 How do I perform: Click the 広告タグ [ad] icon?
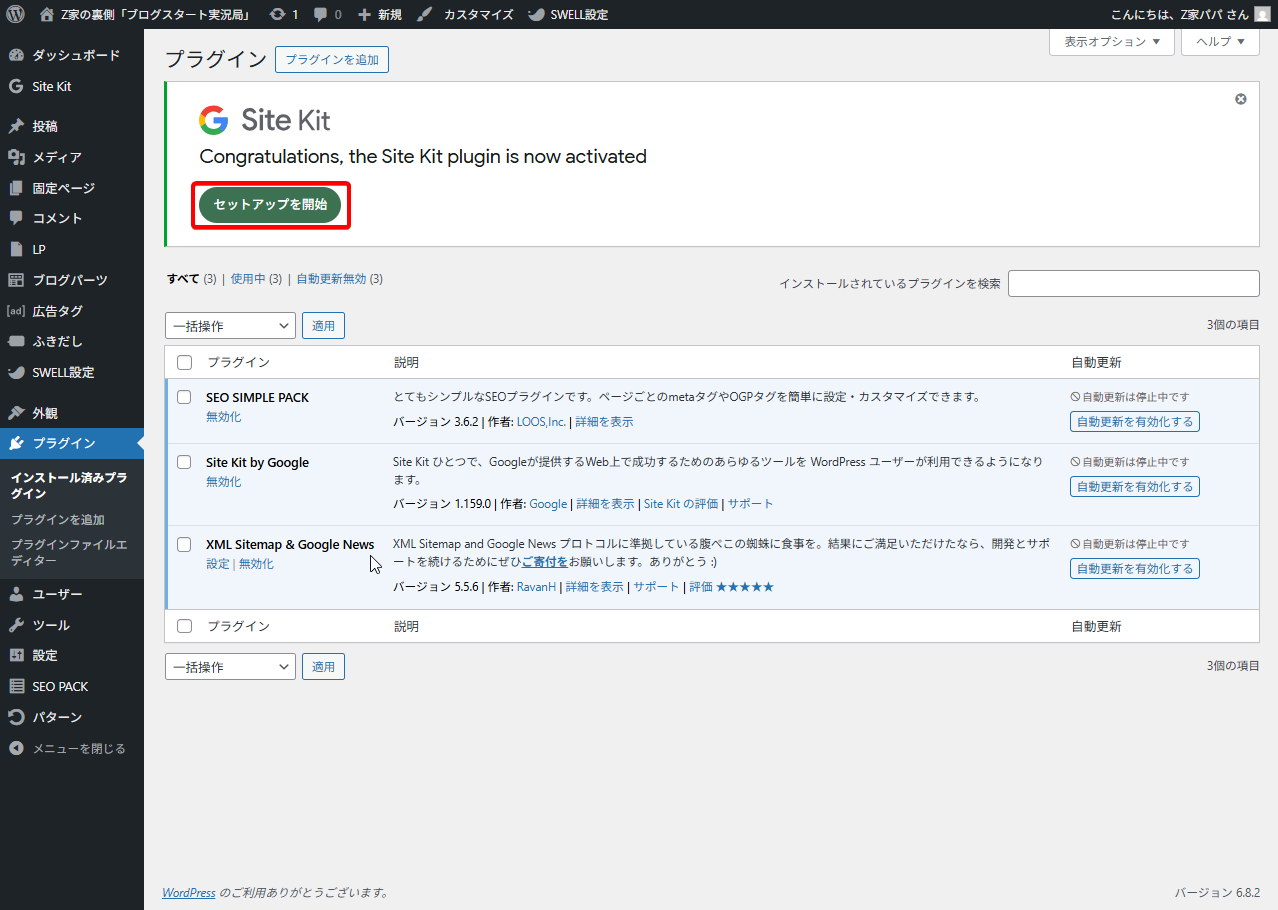[16, 311]
